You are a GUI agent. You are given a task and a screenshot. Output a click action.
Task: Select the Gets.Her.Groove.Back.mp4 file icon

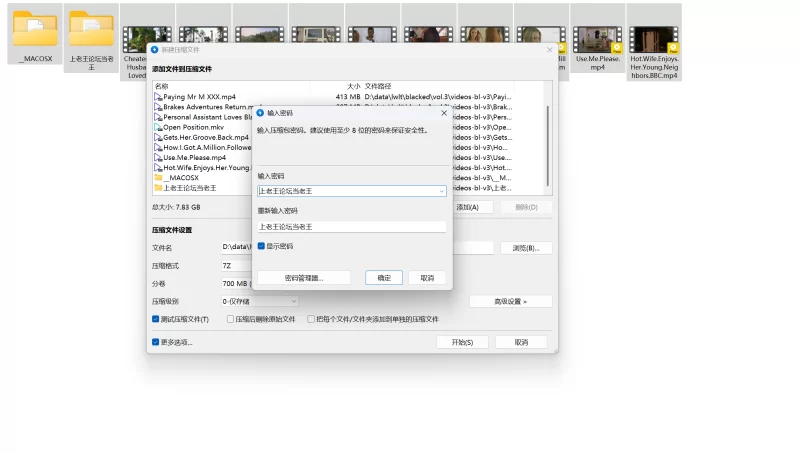[x=158, y=137]
